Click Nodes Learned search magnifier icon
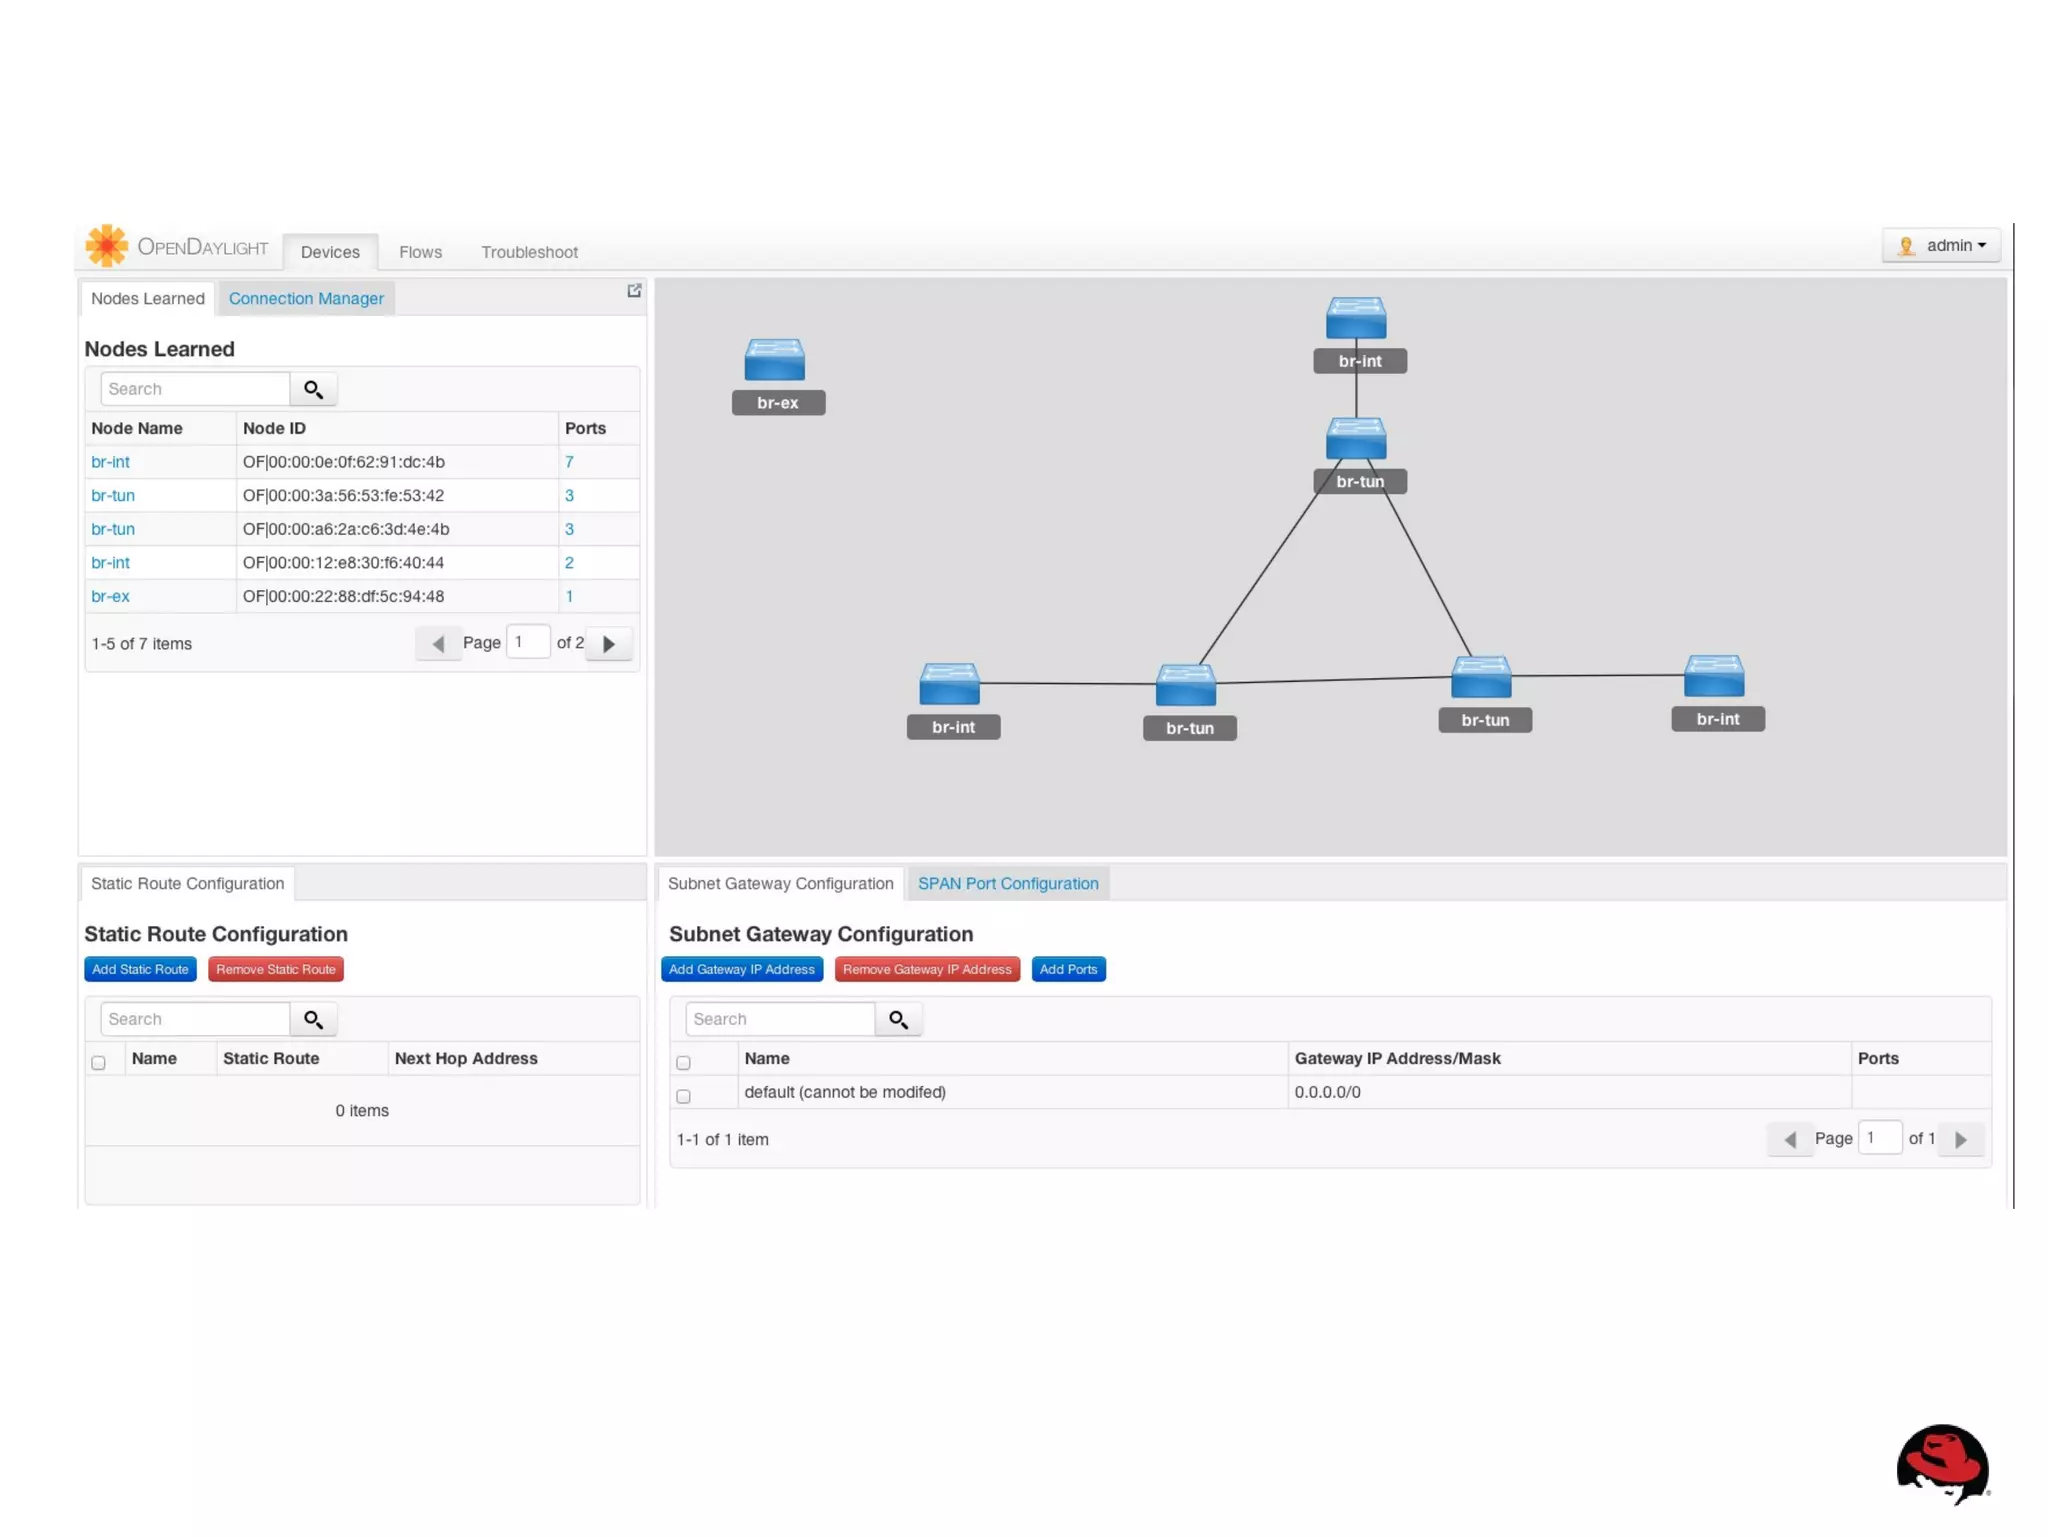This screenshot has width=2048, height=1537. (313, 389)
